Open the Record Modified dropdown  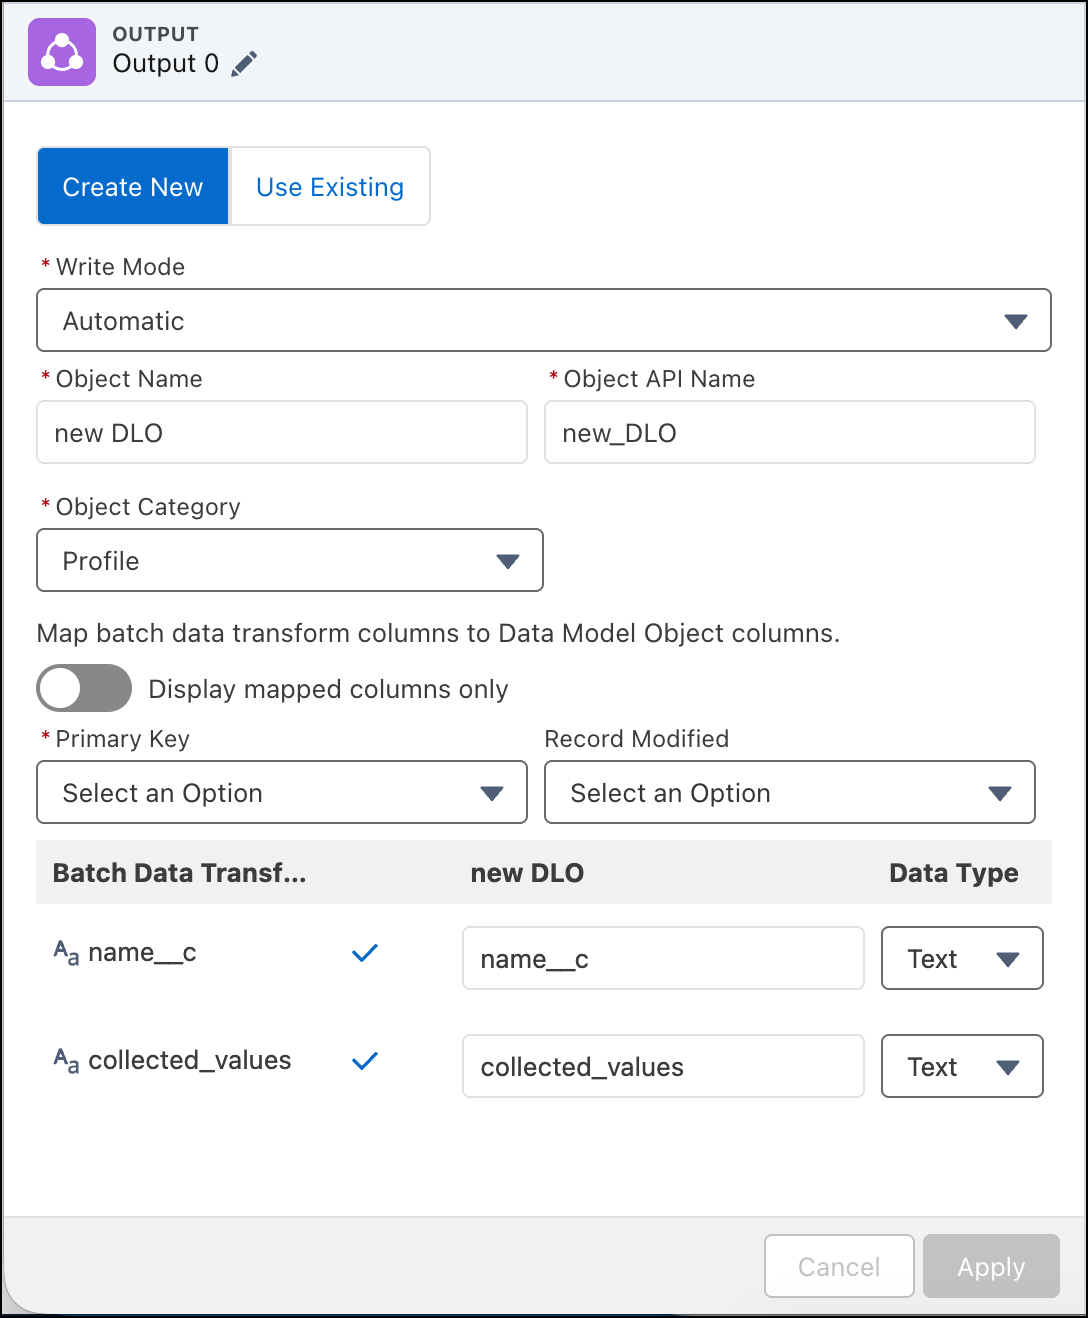tap(790, 792)
